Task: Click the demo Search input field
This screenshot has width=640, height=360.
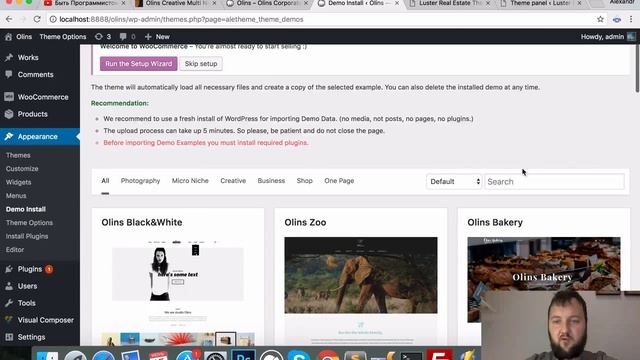Action: [554, 182]
